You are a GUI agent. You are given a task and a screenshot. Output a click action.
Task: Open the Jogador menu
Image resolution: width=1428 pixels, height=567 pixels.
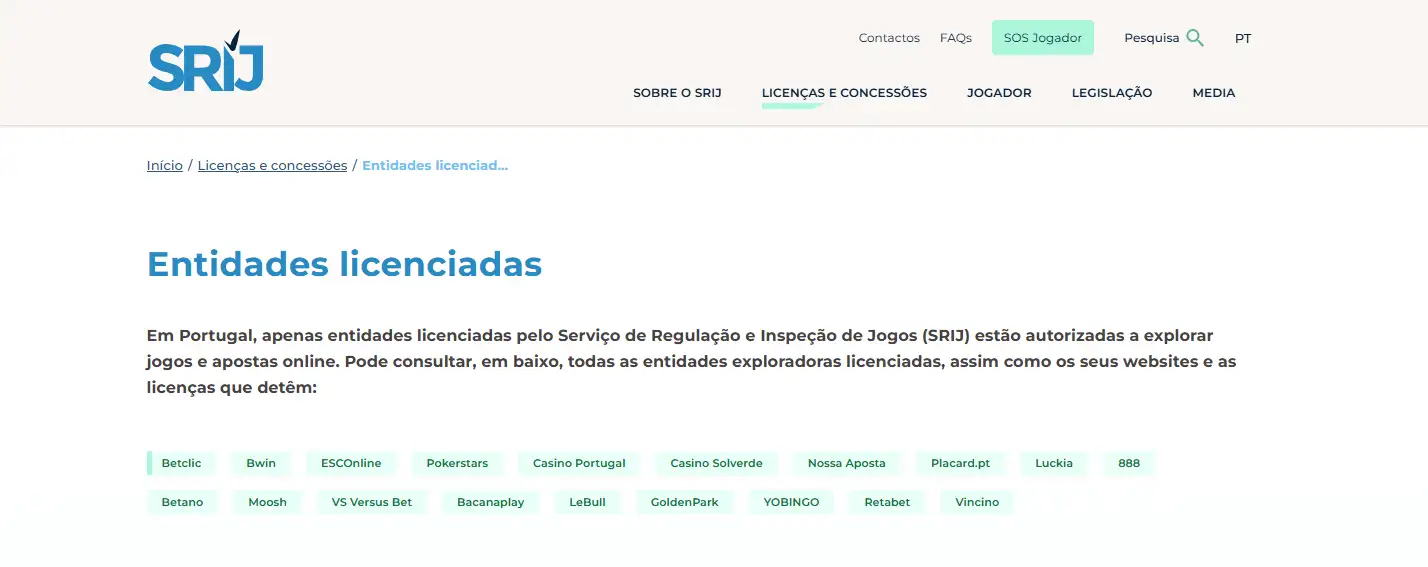[999, 93]
